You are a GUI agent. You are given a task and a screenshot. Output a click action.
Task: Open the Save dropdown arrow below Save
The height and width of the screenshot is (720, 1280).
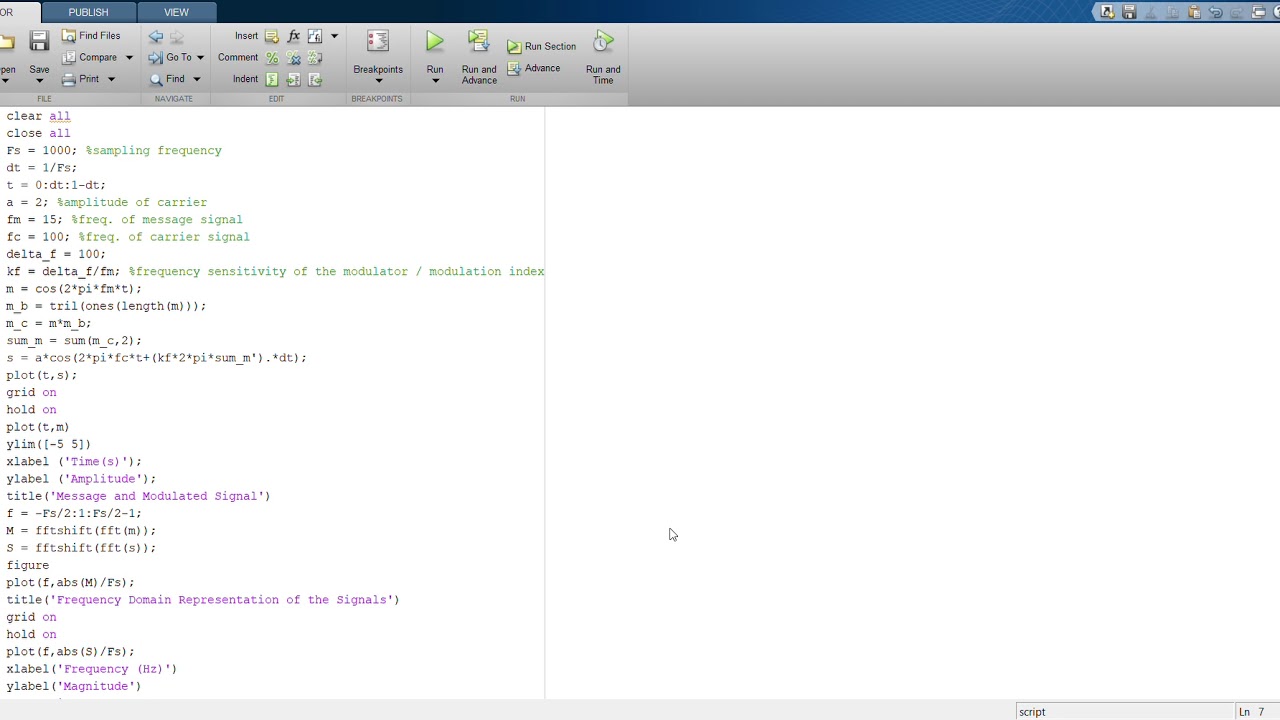pos(39,82)
